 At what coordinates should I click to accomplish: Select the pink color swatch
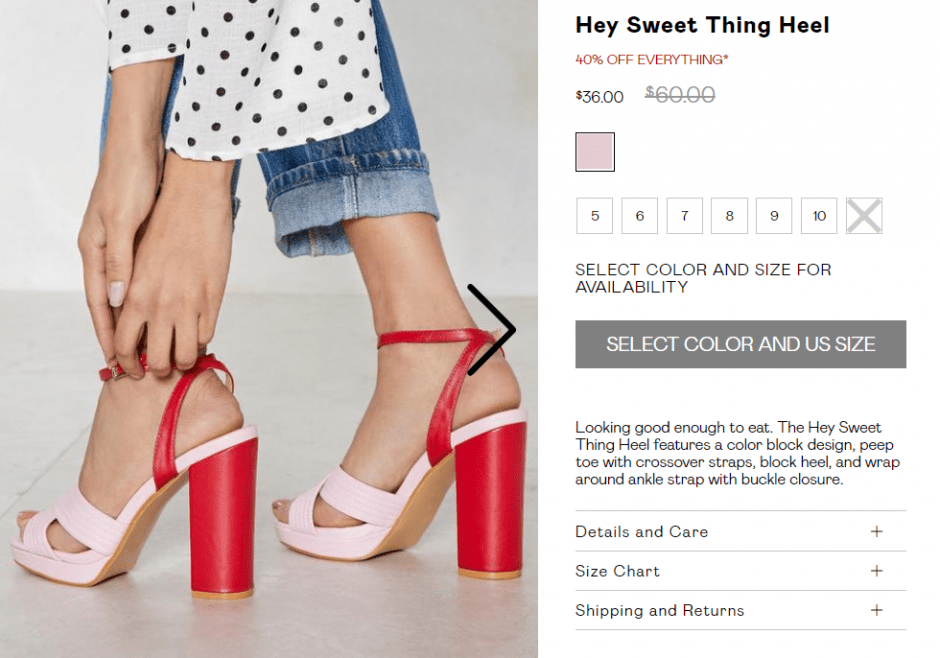pyautogui.click(x=595, y=152)
